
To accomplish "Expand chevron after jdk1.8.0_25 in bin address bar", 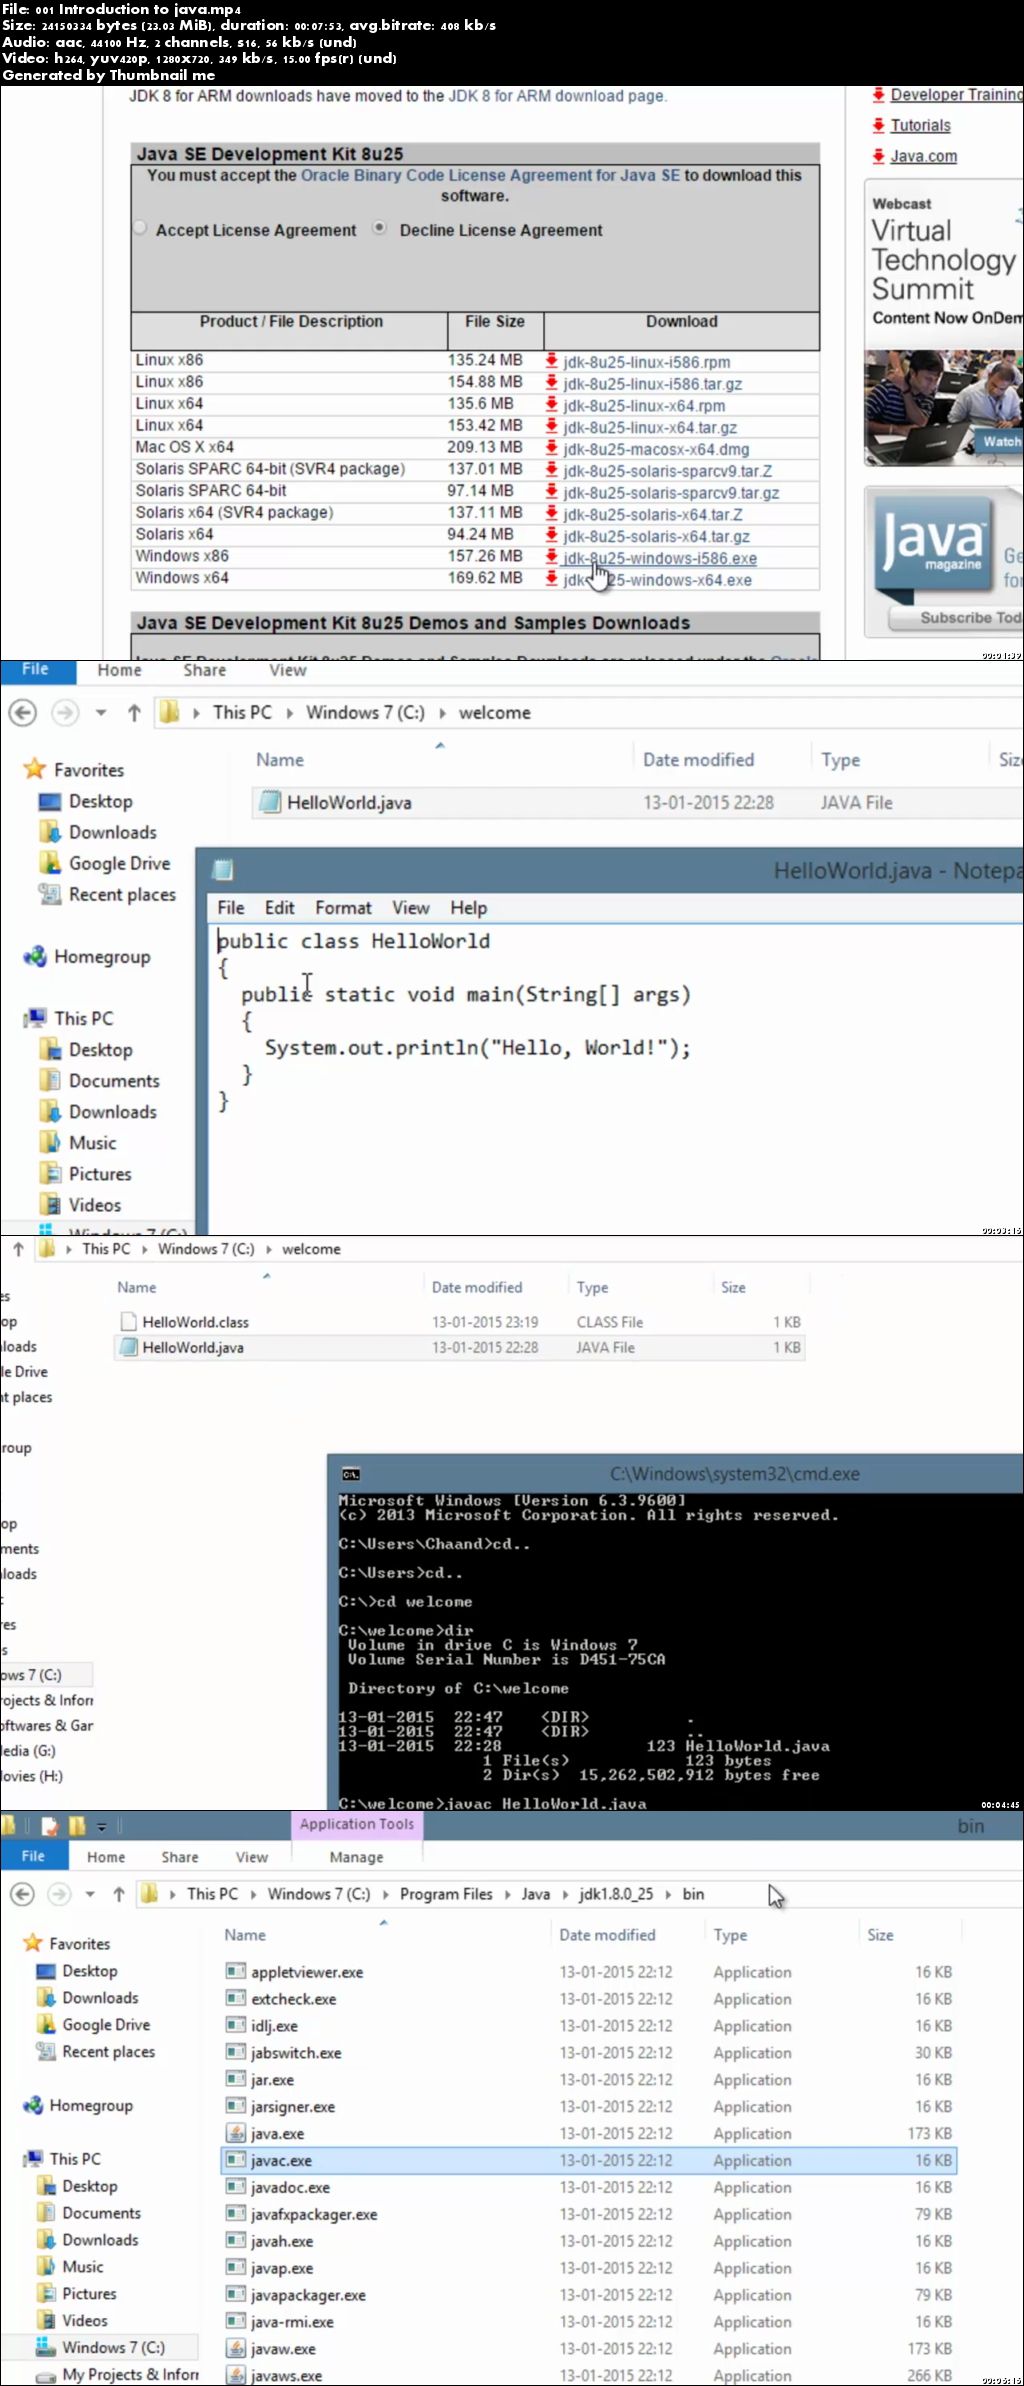I will tap(669, 1894).
